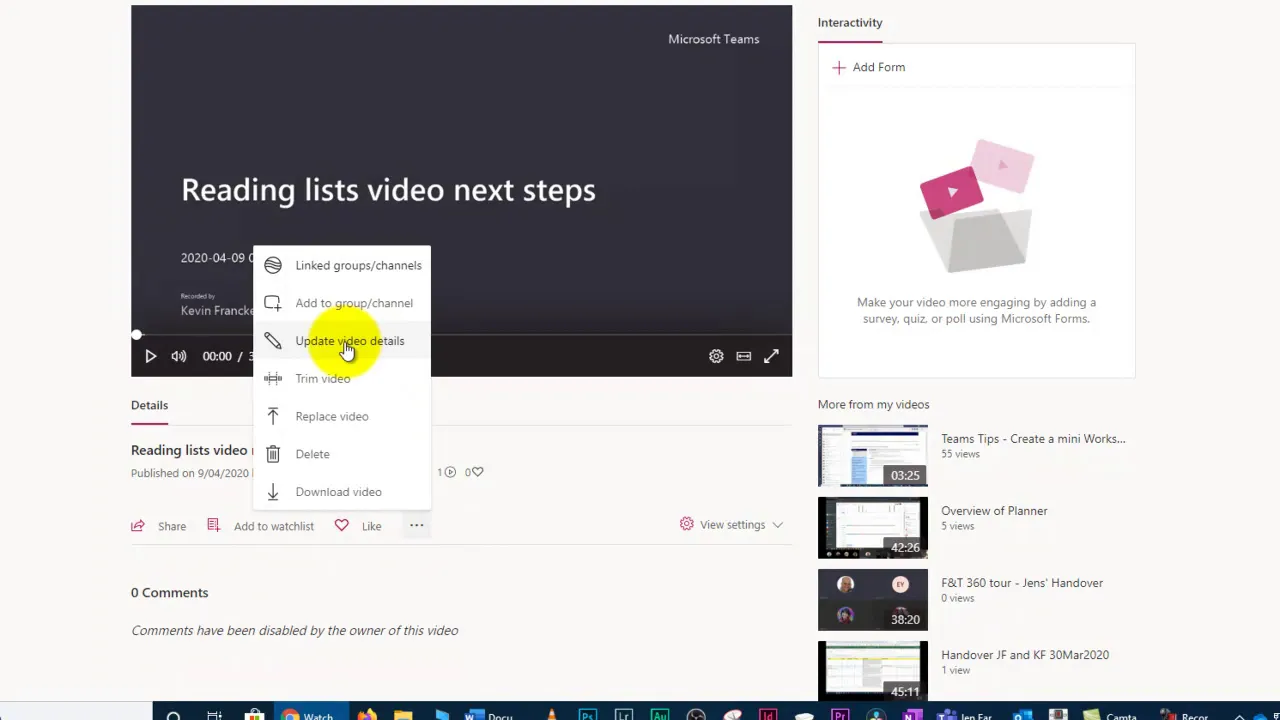Open Word 'Docu' window in taskbar
This screenshot has width=1280, height=720.
point(489,714)
